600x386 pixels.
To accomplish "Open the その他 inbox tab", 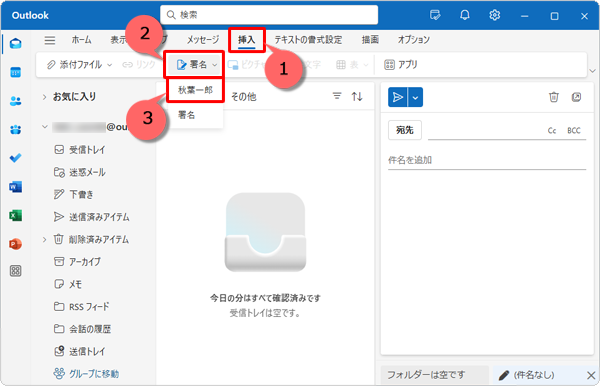I will point(243,97).
